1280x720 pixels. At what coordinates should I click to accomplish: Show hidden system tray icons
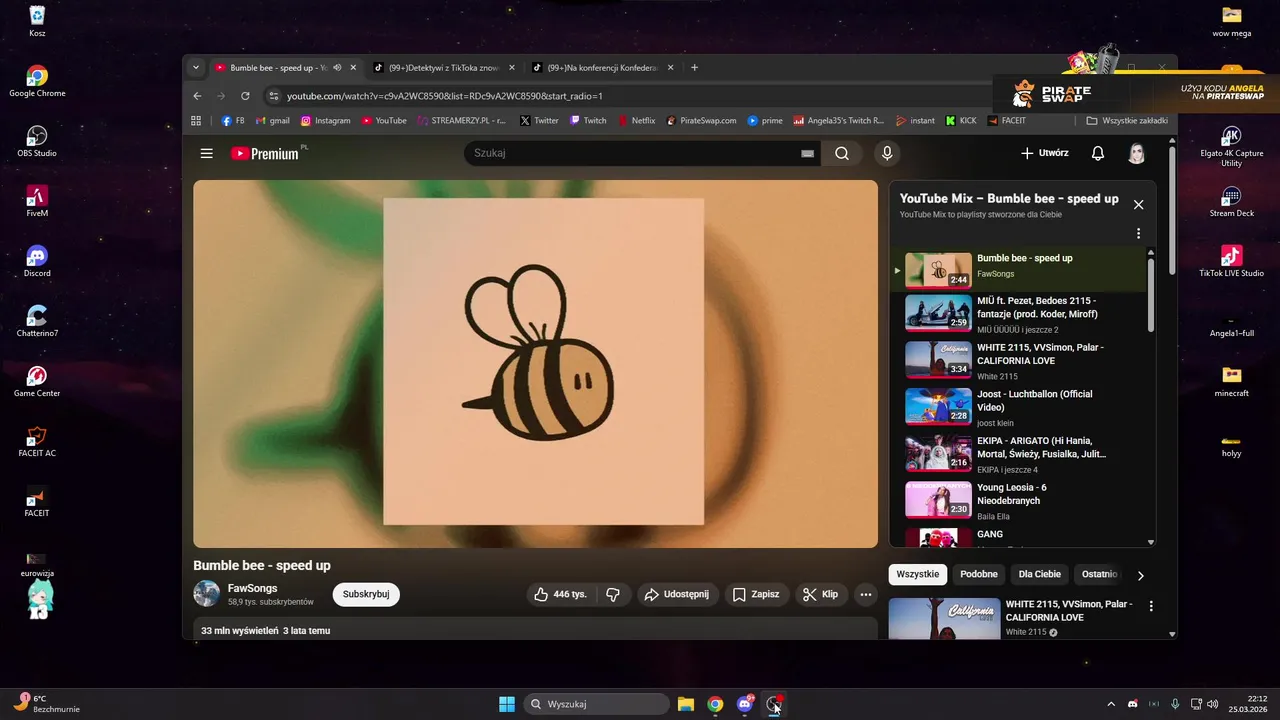[1110, 704]
